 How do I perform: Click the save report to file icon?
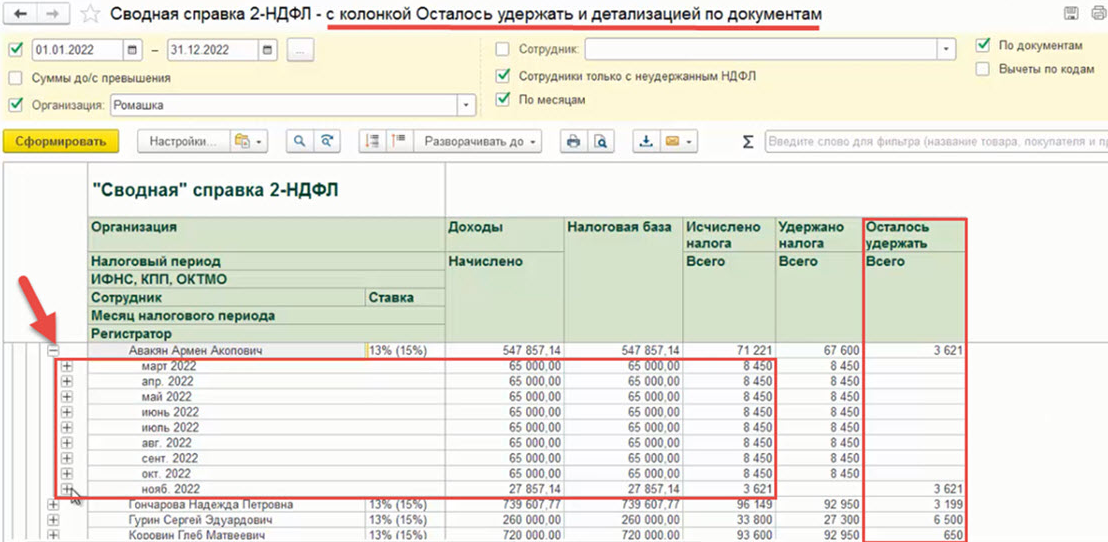pos(646,142)
